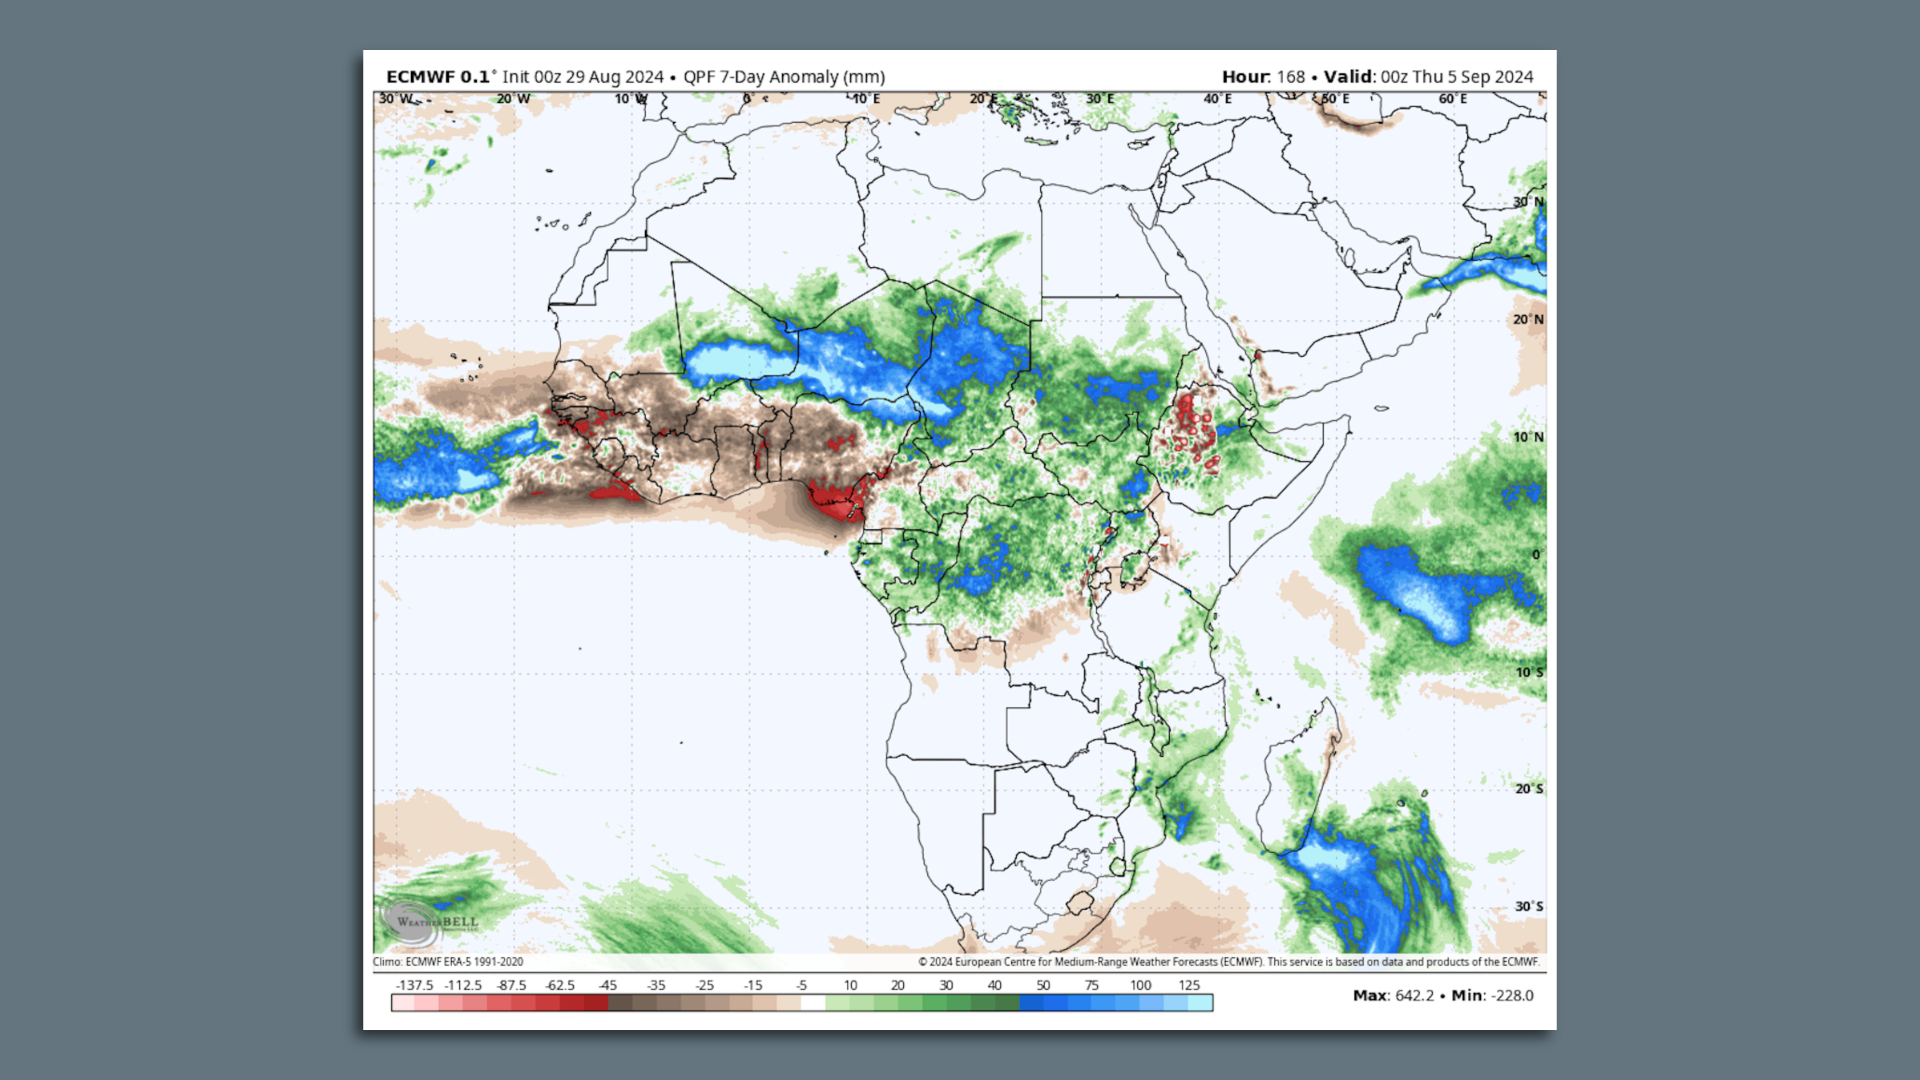Viewport: 1920px width, 1080px height.
Task: Click the 30°W longitude gridline label
Action: [x=395, y=97]
